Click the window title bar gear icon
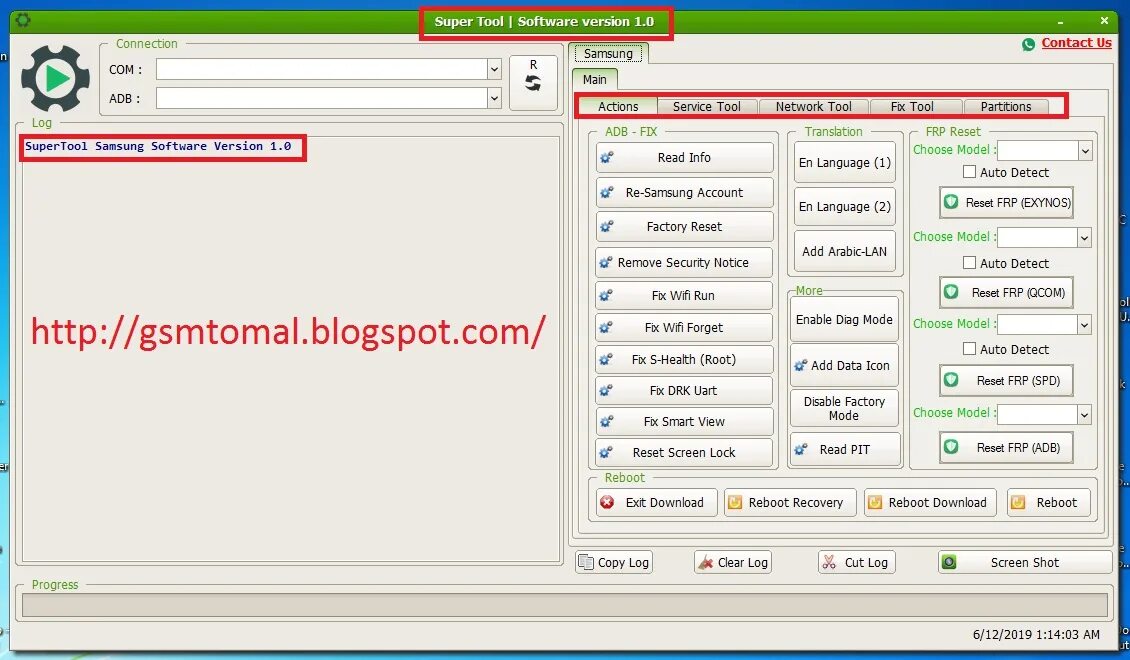 coord(22,20)
